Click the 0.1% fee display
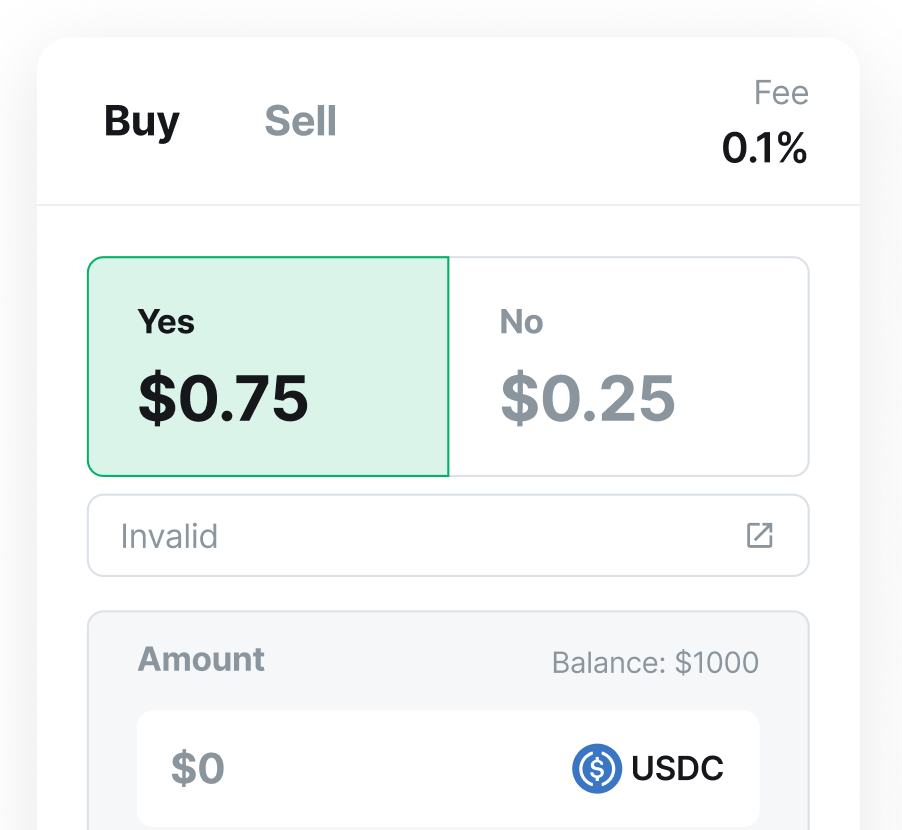This screenshot has height=830, width=902. pos(765,148)
